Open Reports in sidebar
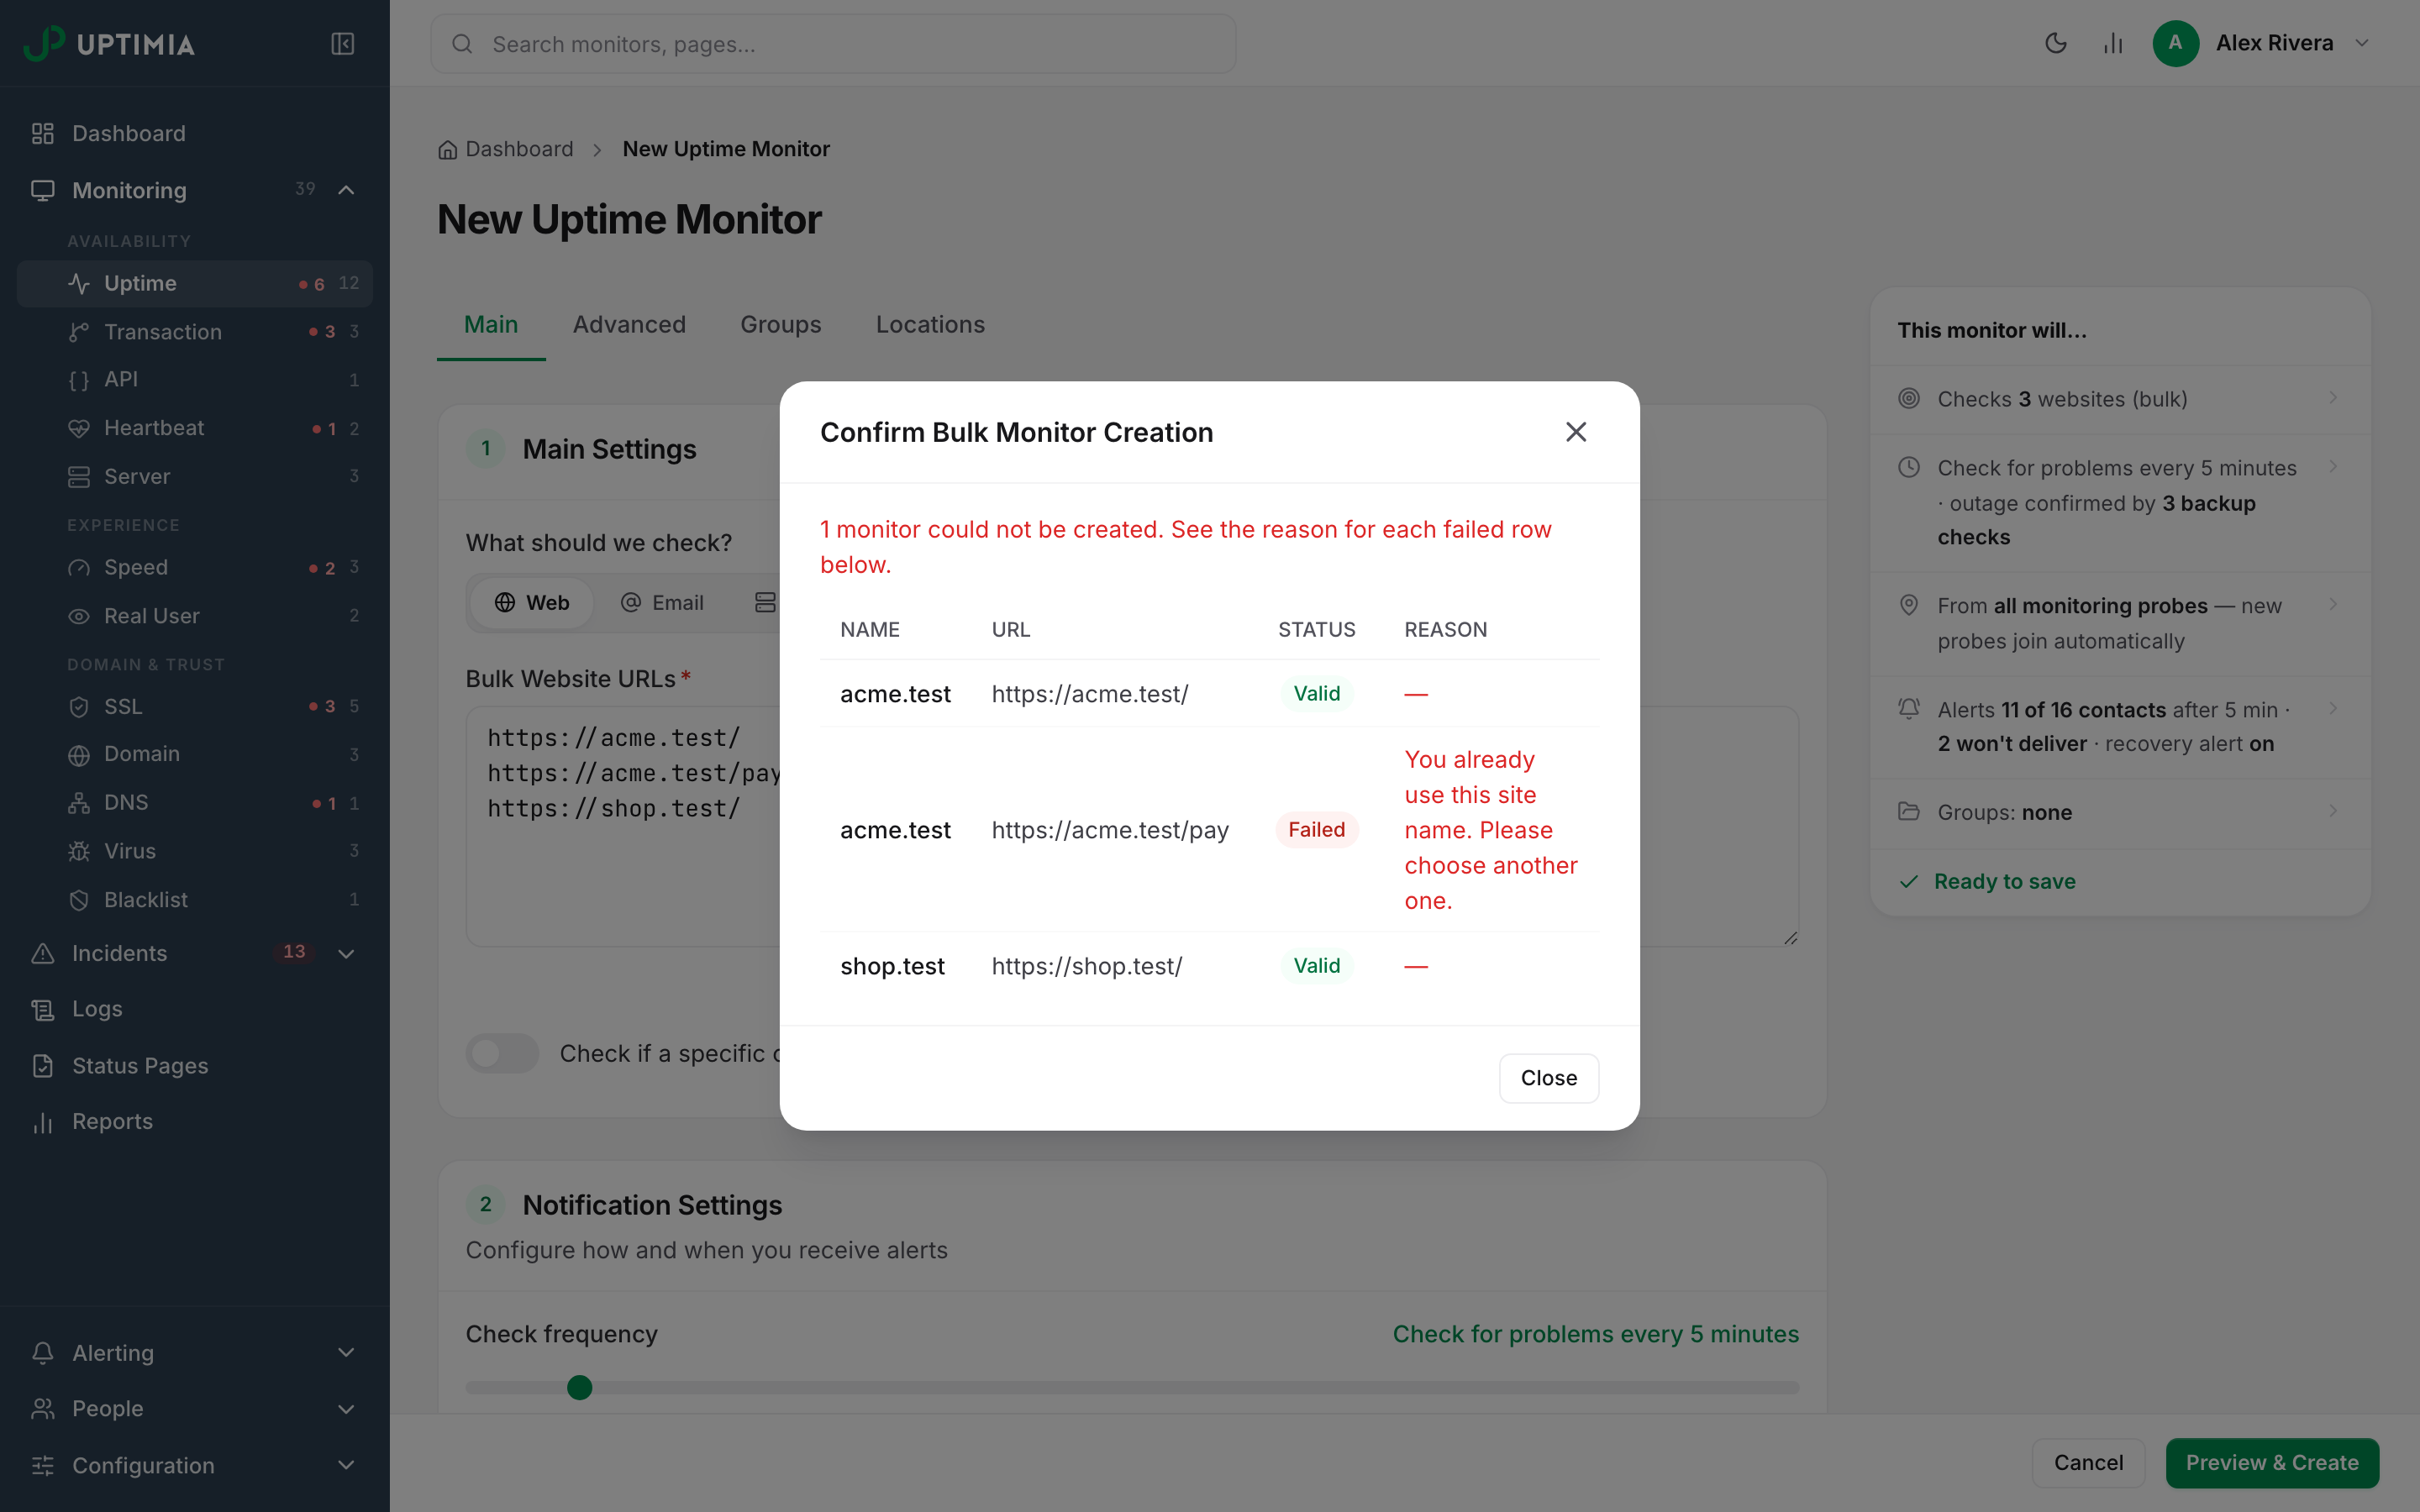The image size is (2420, 1512). point(195,1121)
